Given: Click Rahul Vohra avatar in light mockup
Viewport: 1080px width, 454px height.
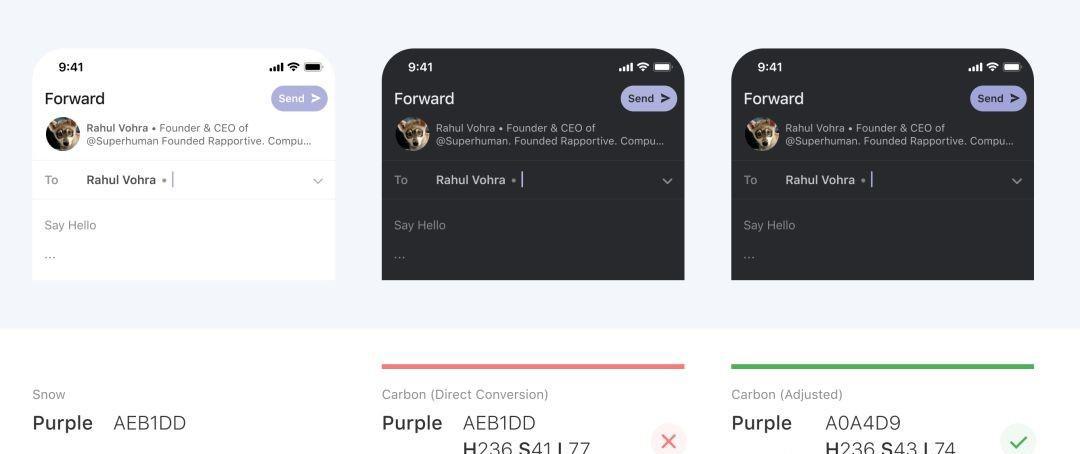Looking at the screenshot, I should pyautogui.click(x=63, y=134).
